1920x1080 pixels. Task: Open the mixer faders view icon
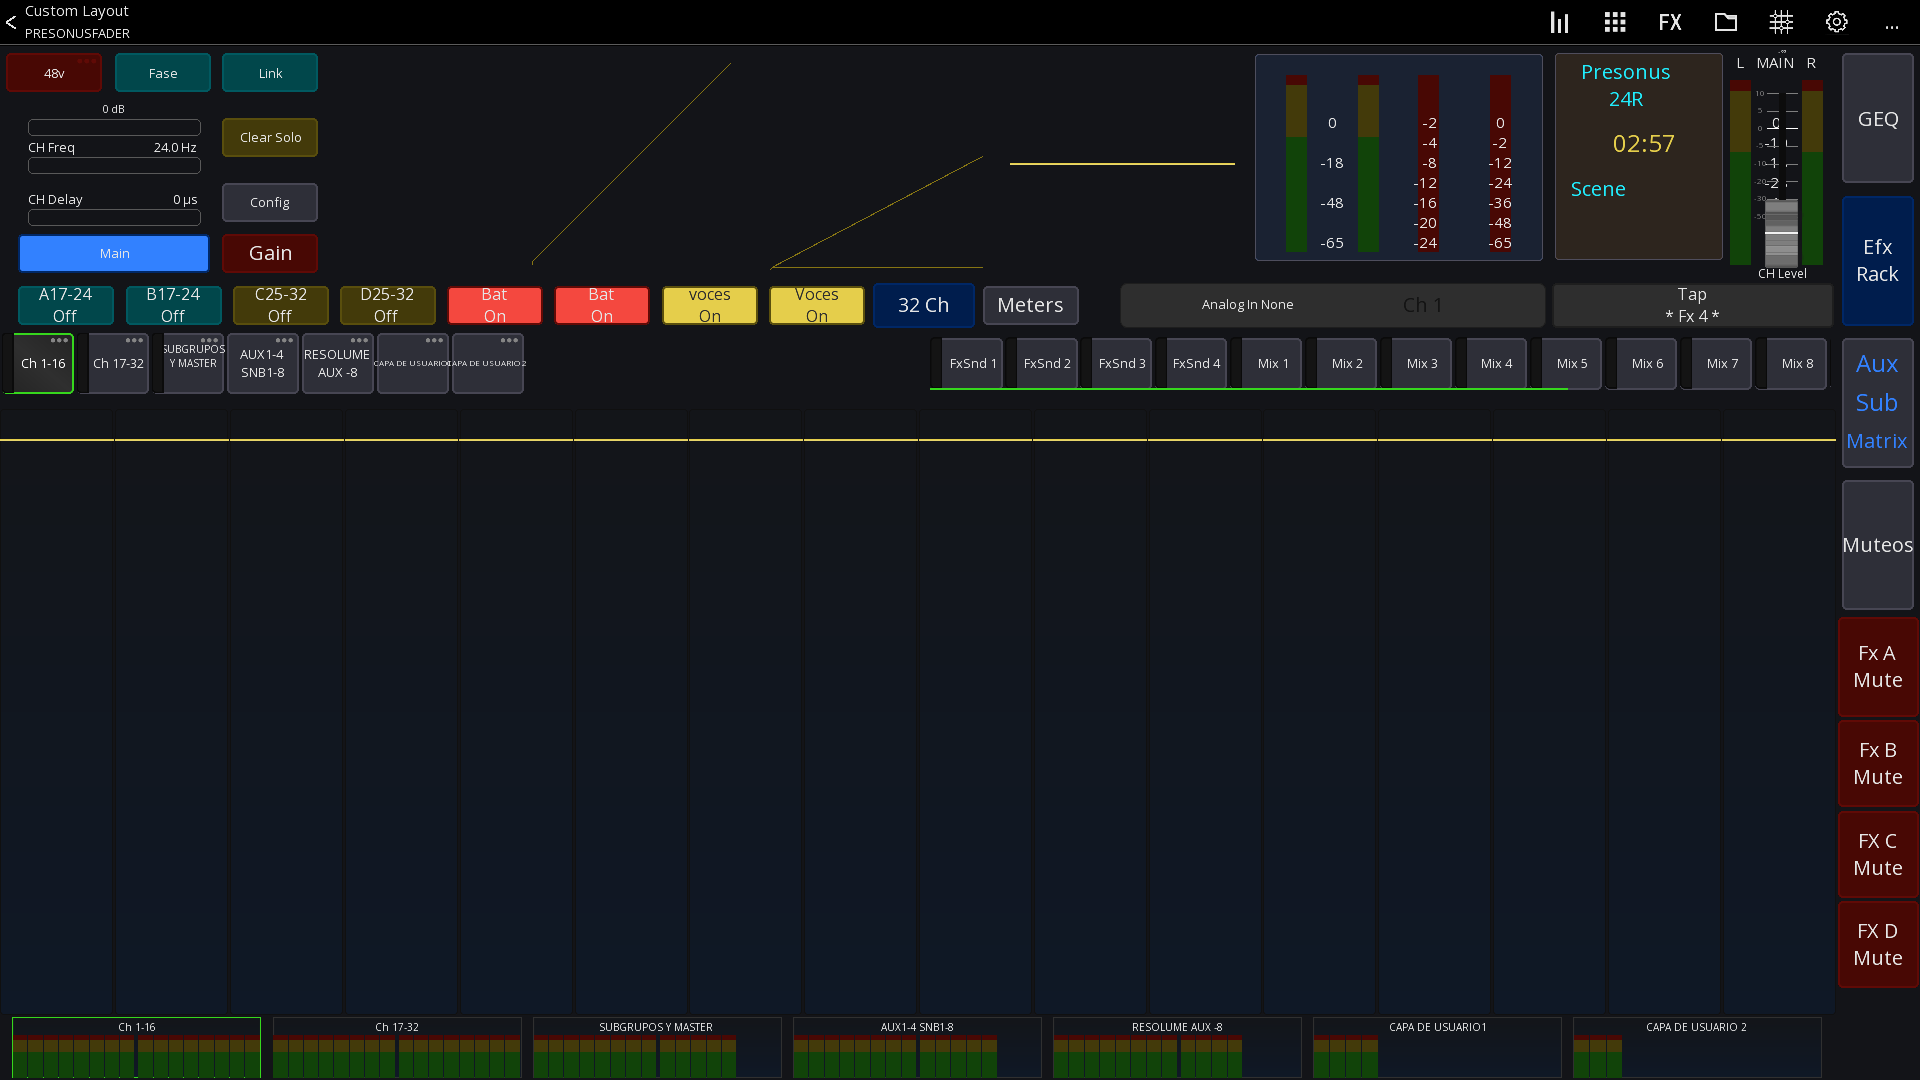[x=1559, y=22]
